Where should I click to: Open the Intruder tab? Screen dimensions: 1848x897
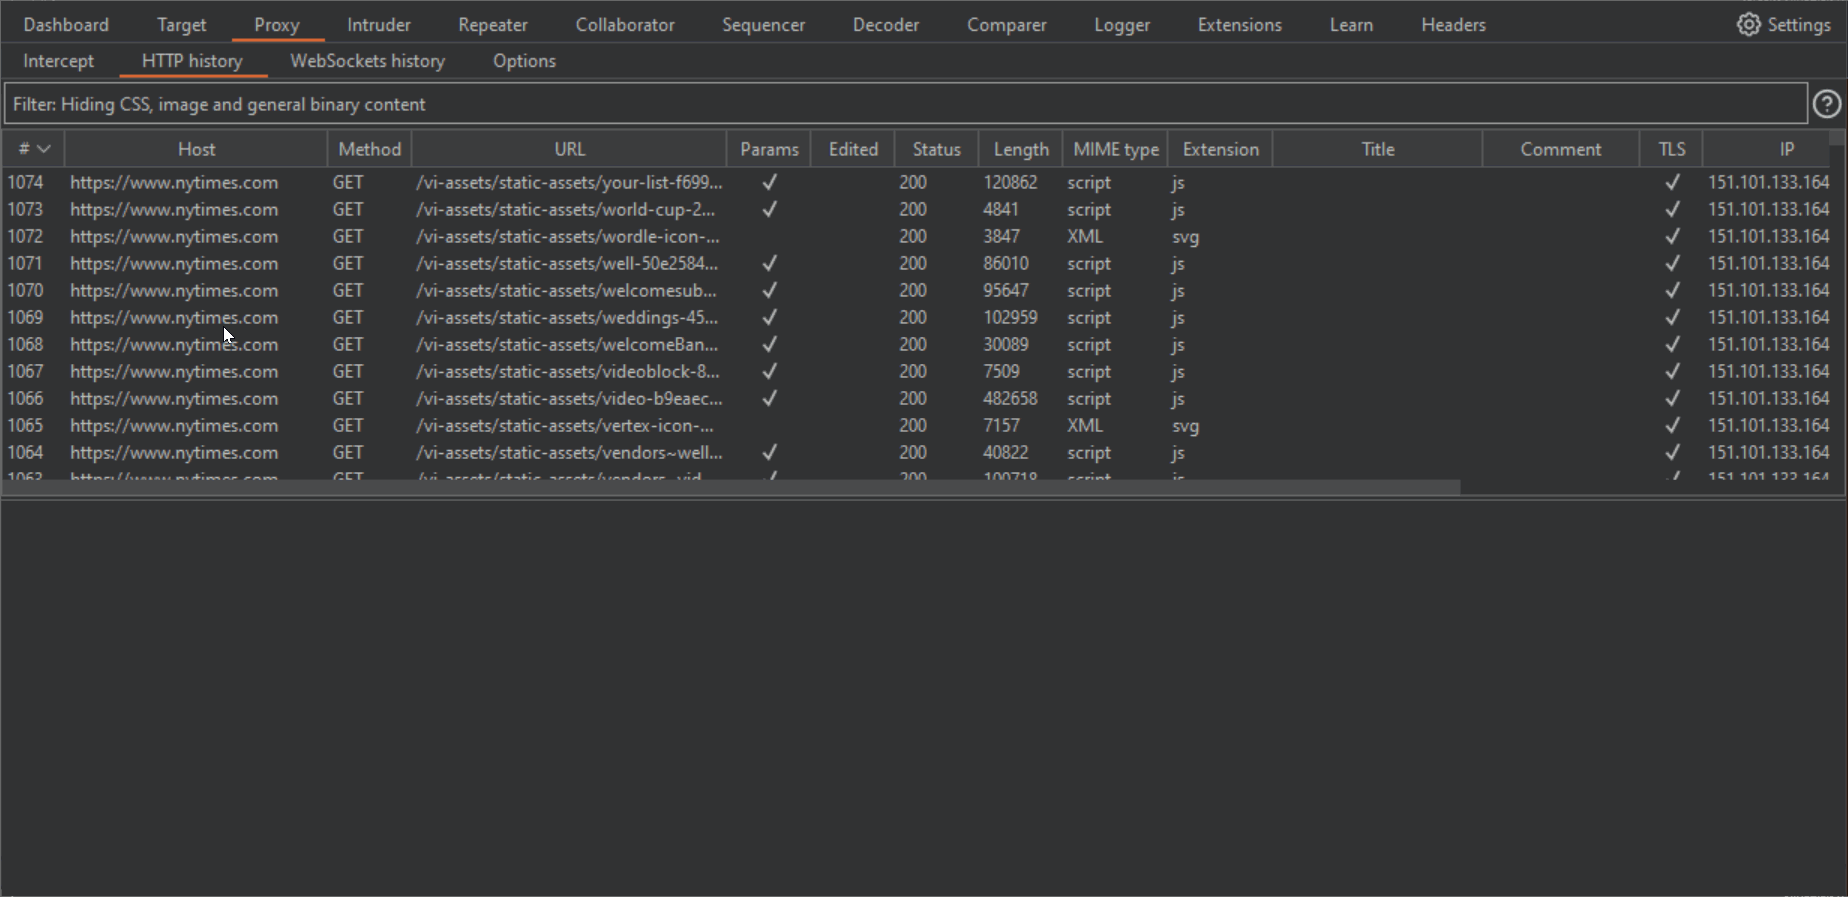tap(379, 24)
